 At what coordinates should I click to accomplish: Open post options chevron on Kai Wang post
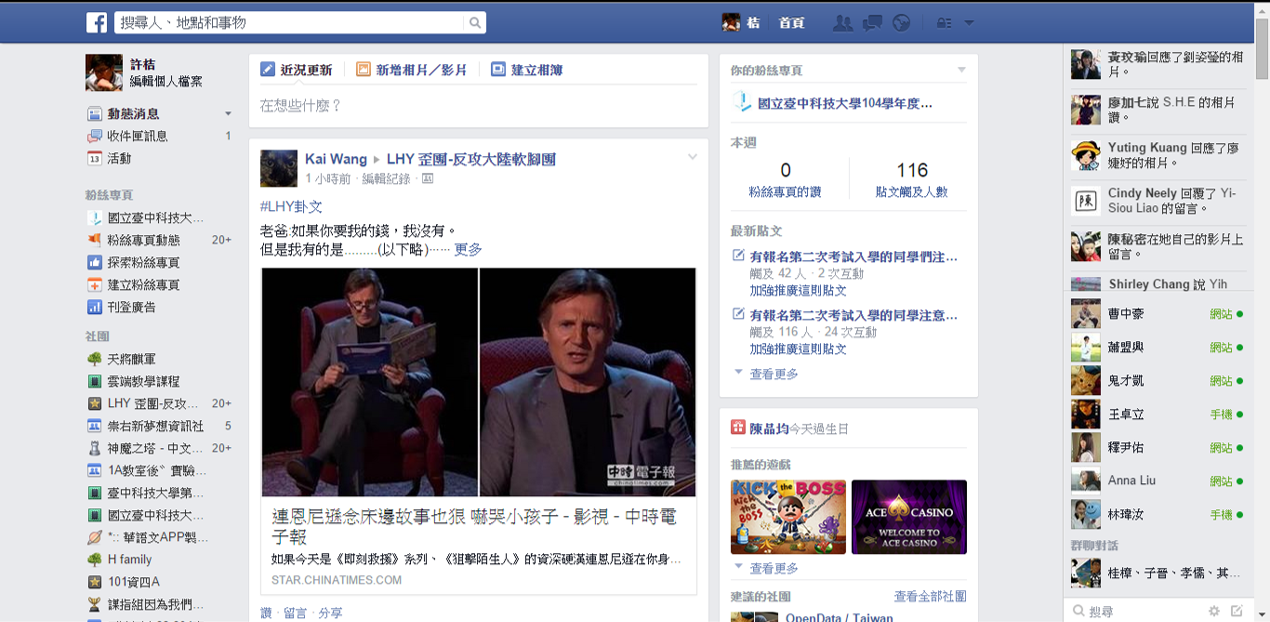coord(692,157)
